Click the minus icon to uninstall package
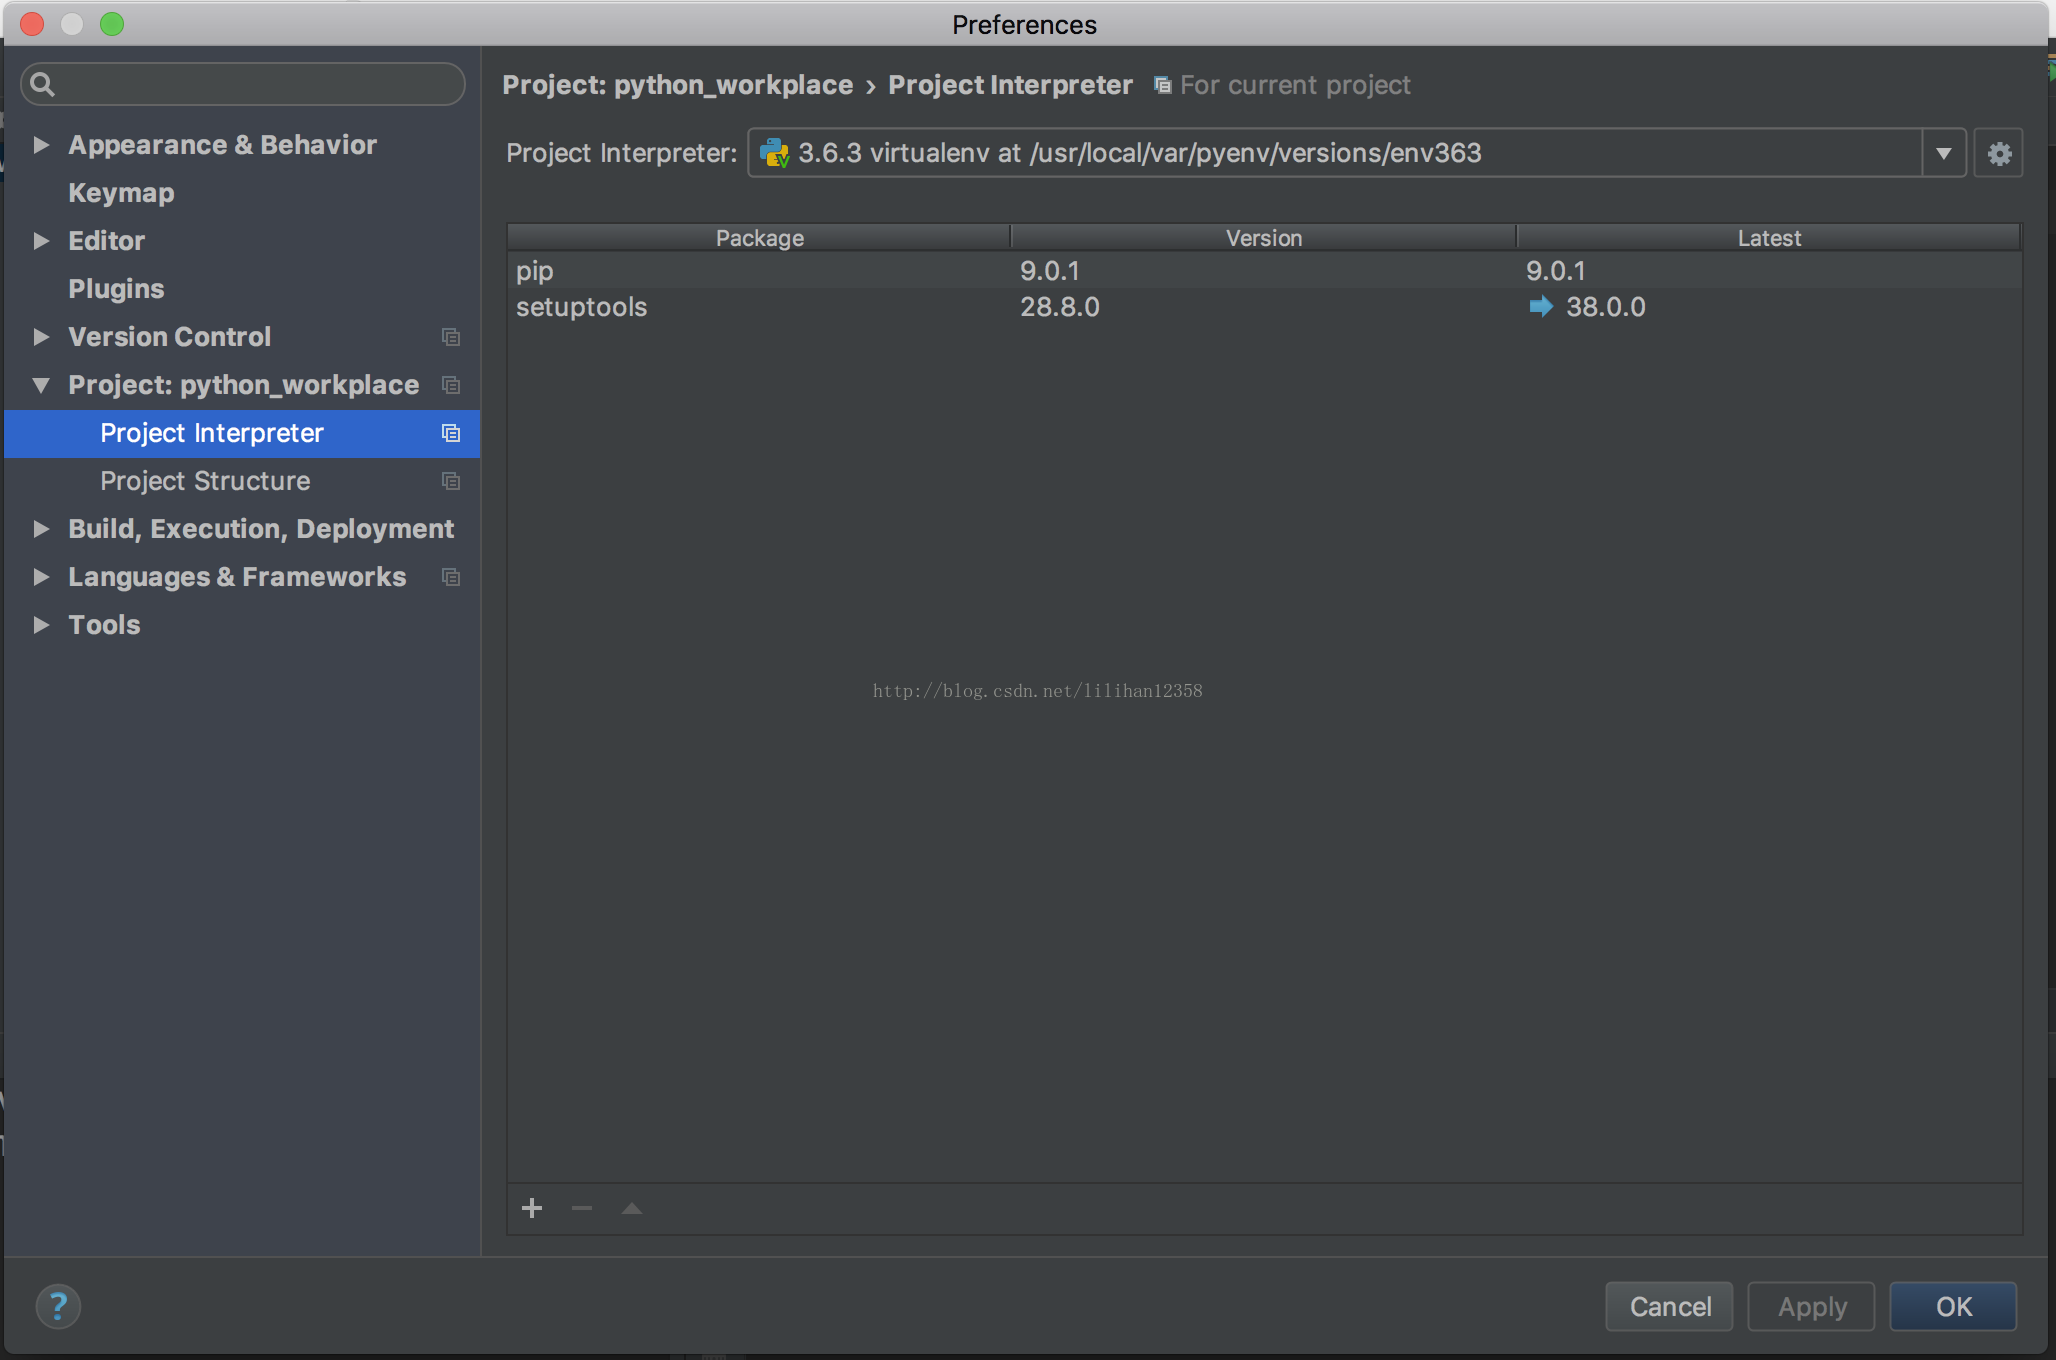 pyautogui.click(x=582, y=1208)
